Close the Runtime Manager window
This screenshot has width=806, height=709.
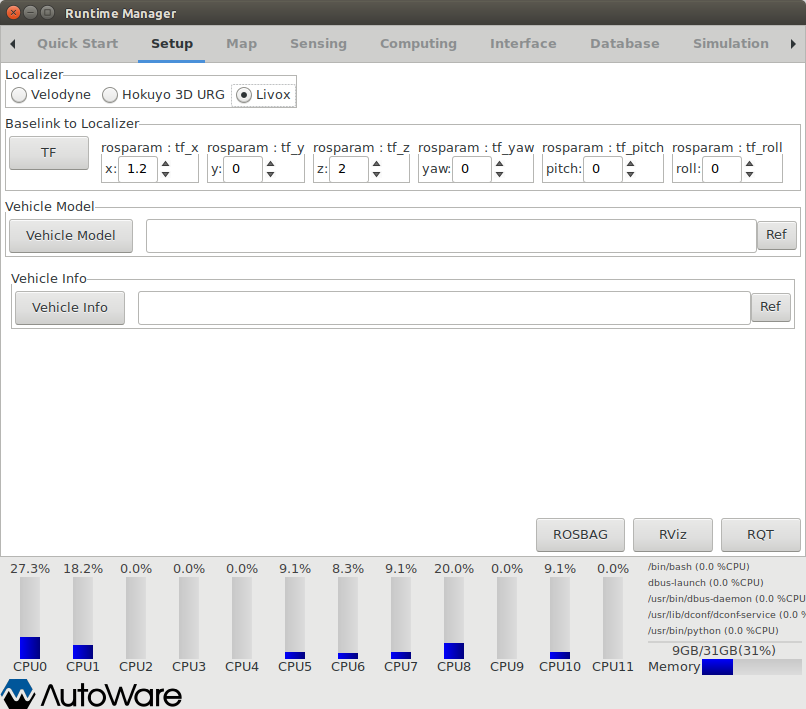tap(14, 13)
